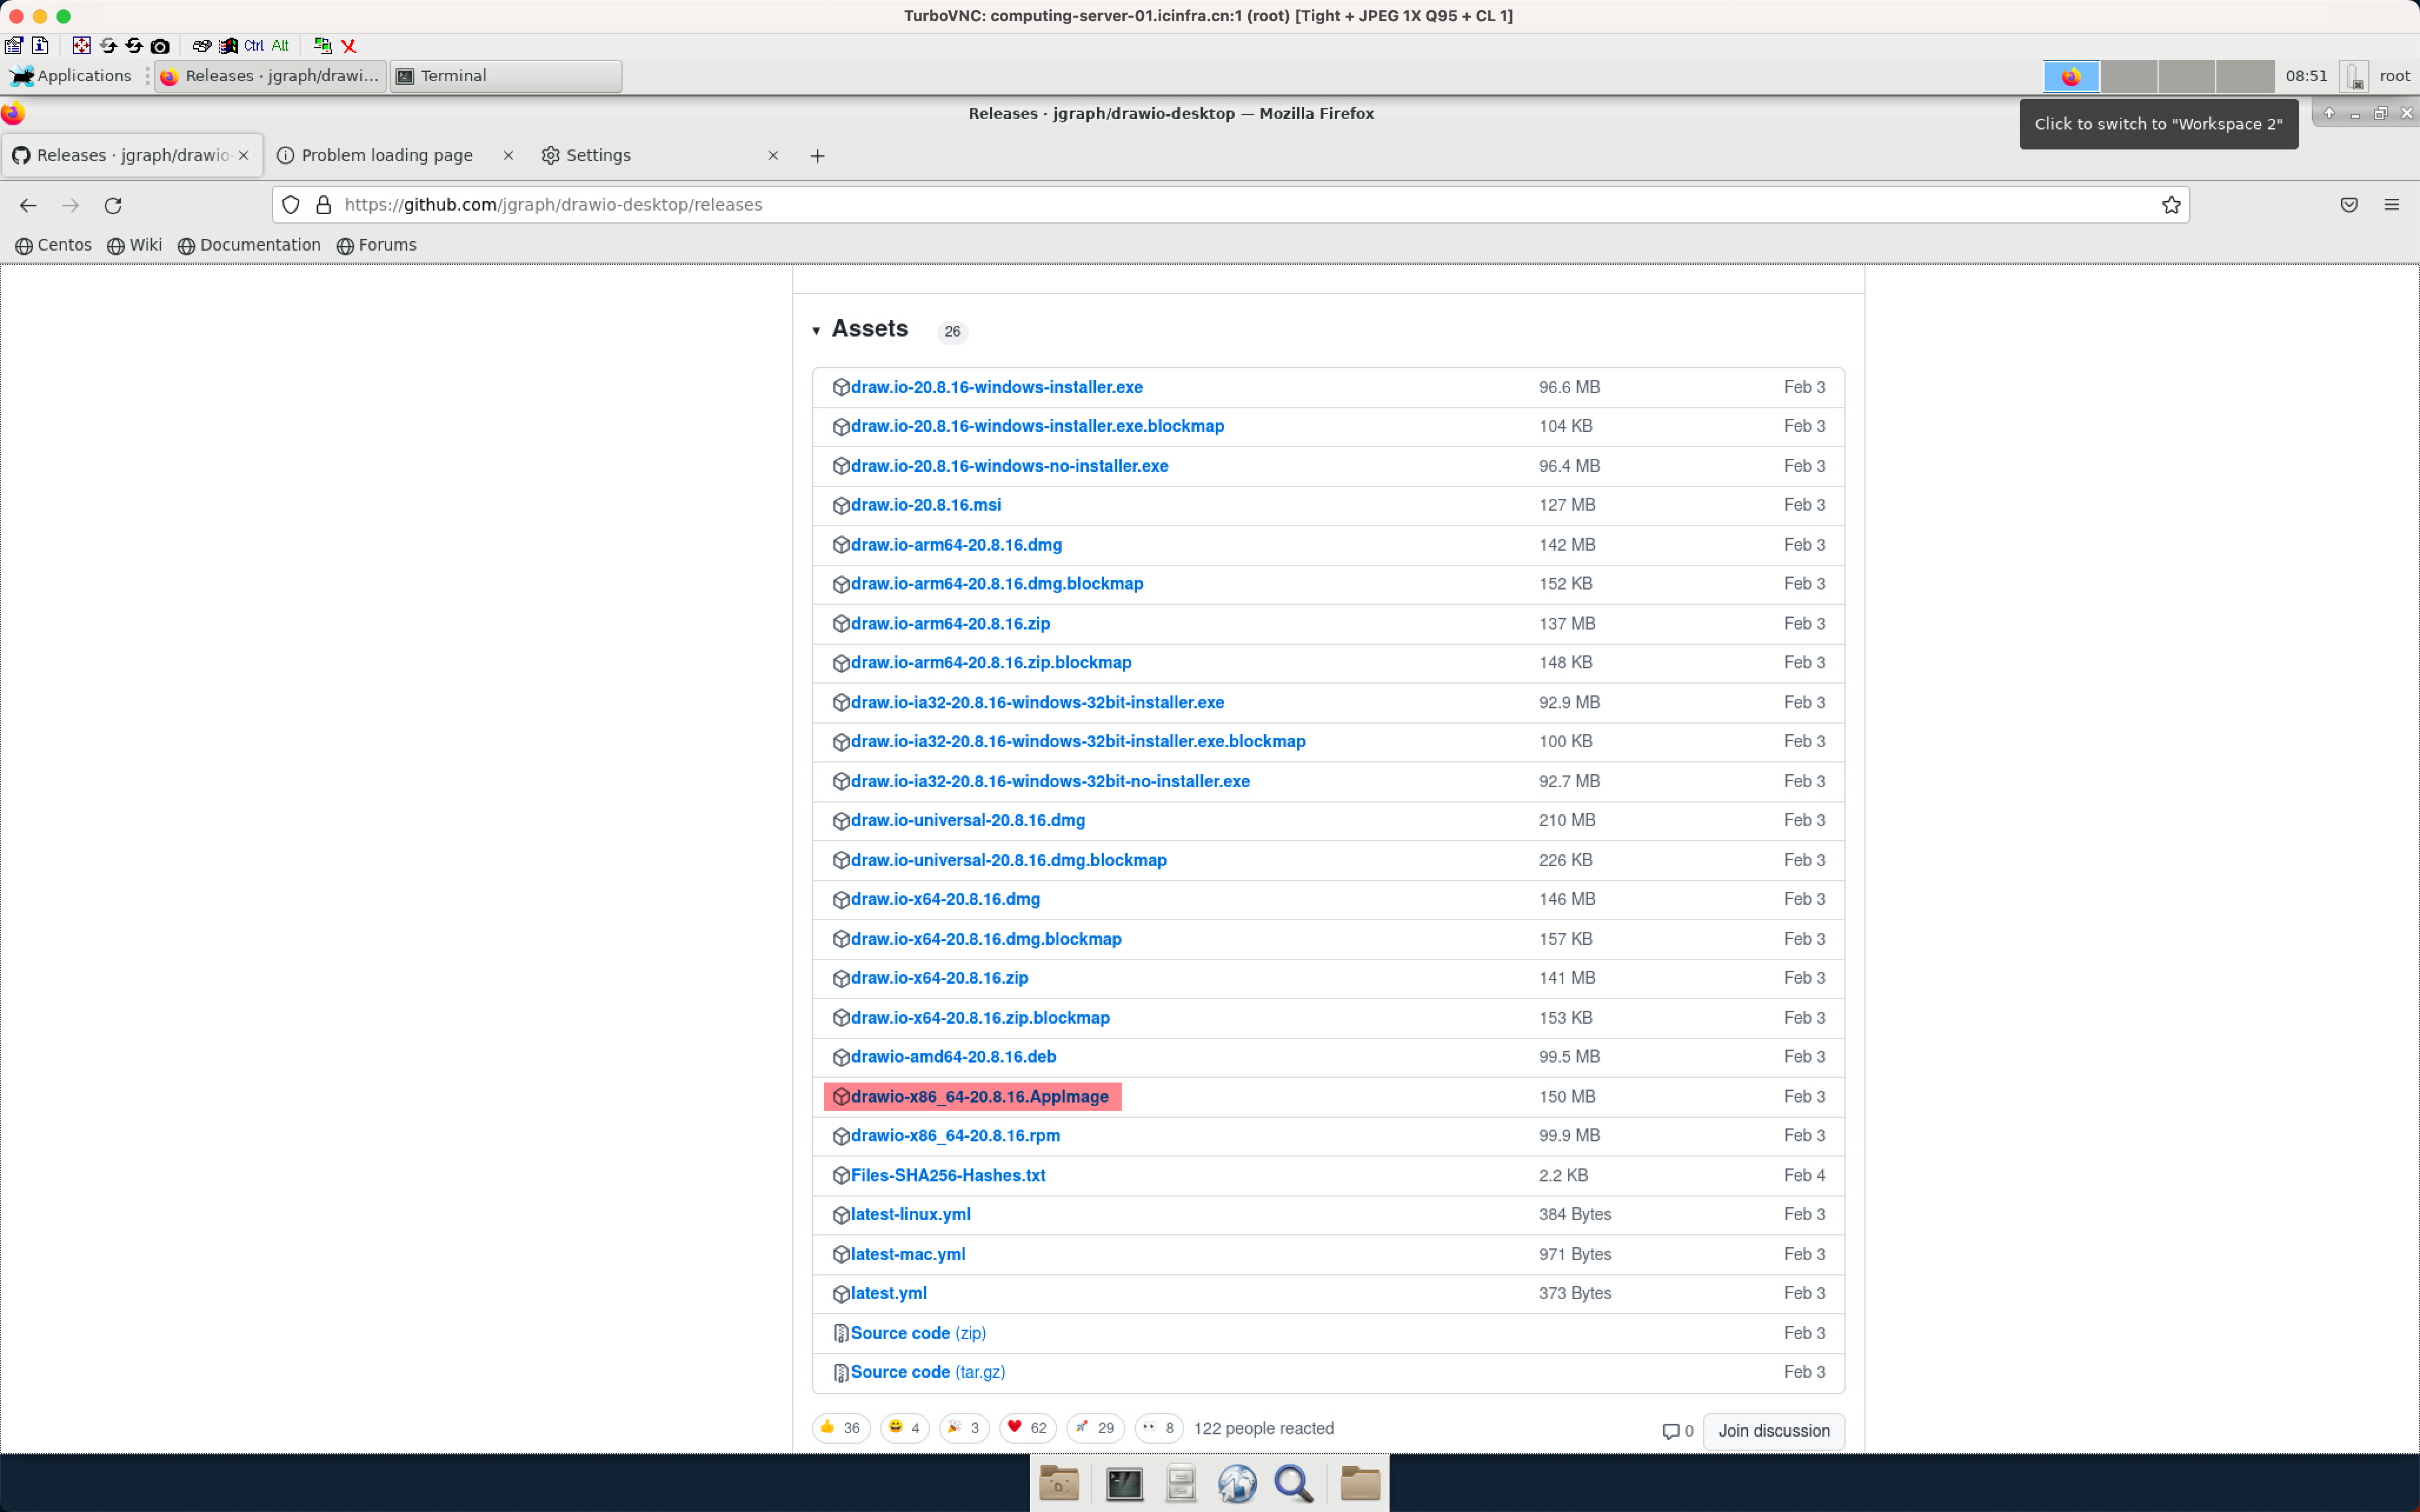This screenshot has height=1512, width=2420.
Task: Click TurboVNC new connection icon
Action: click(322, 45)
